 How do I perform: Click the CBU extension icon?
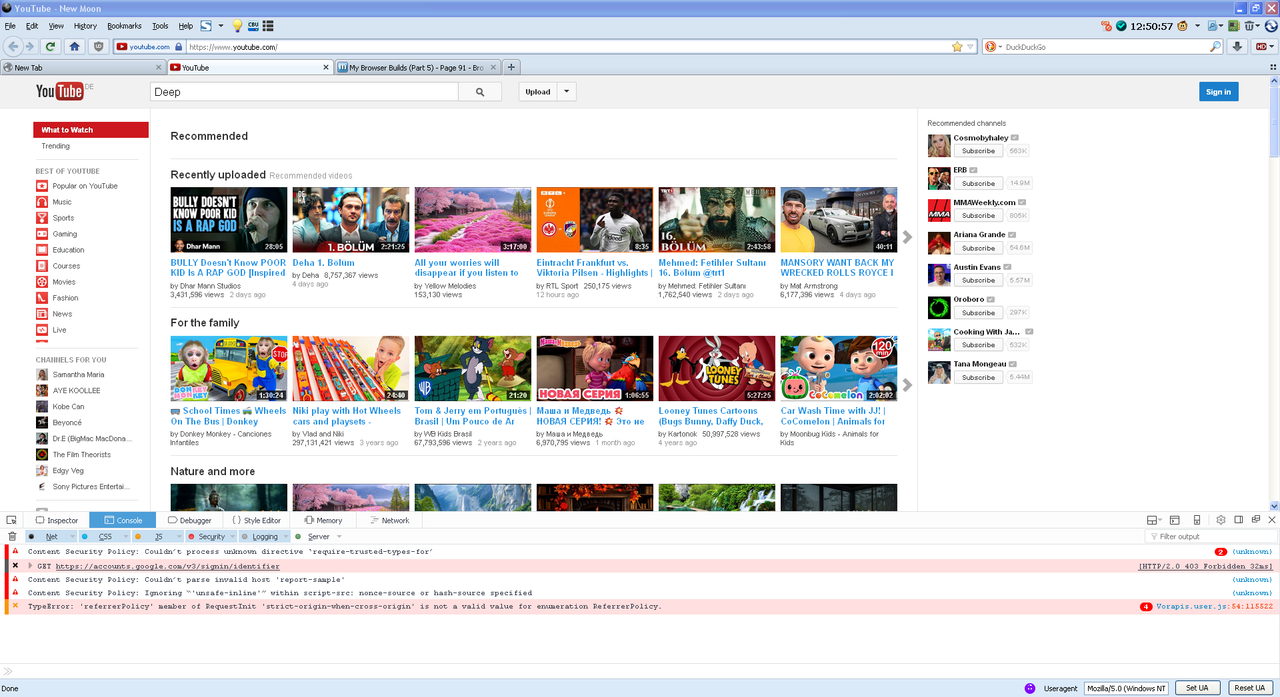(253, 25)
